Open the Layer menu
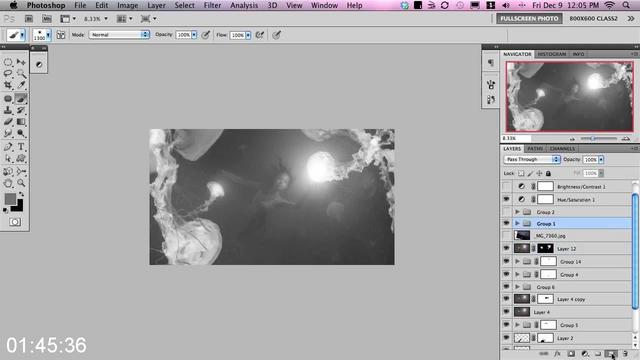 pyautogui.click(x=156, y=5)
